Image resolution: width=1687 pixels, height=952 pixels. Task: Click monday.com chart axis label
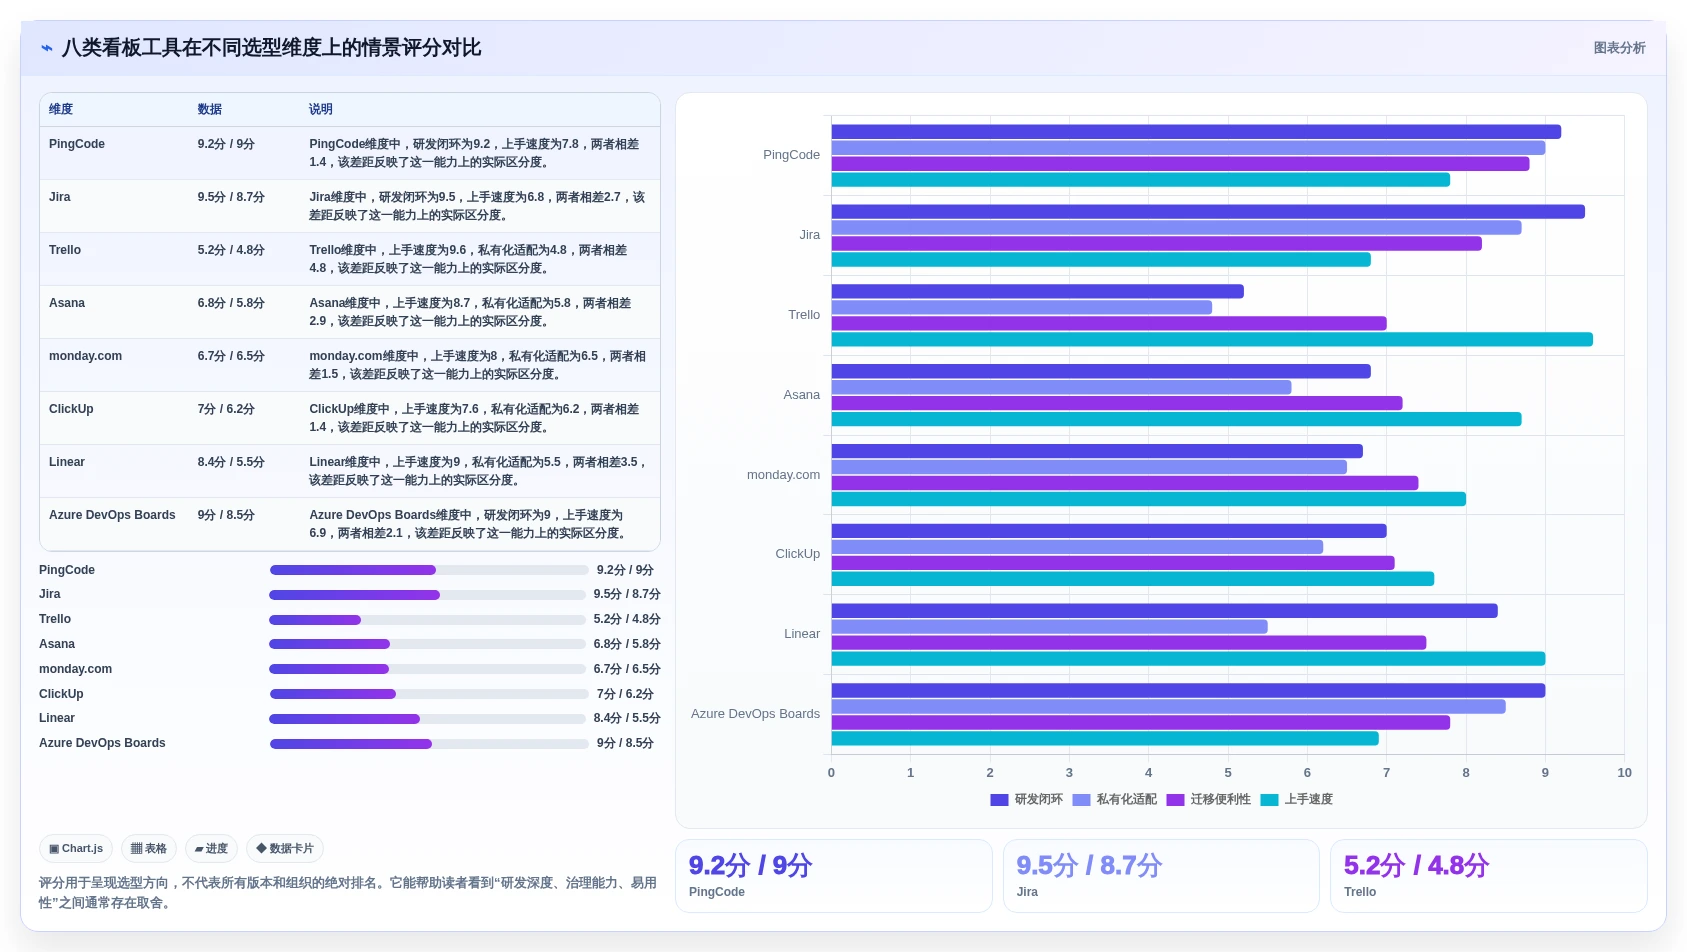pos(783,475)
